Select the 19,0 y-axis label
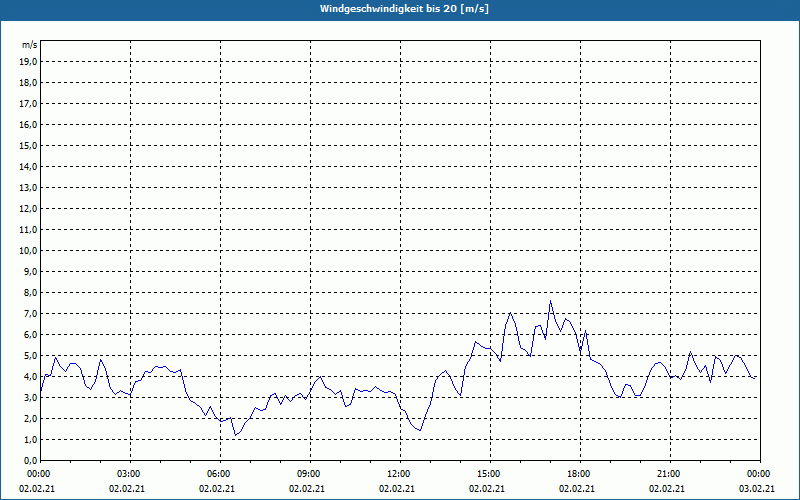The height and width of the screenshot is (500, 800). point(28,62)
